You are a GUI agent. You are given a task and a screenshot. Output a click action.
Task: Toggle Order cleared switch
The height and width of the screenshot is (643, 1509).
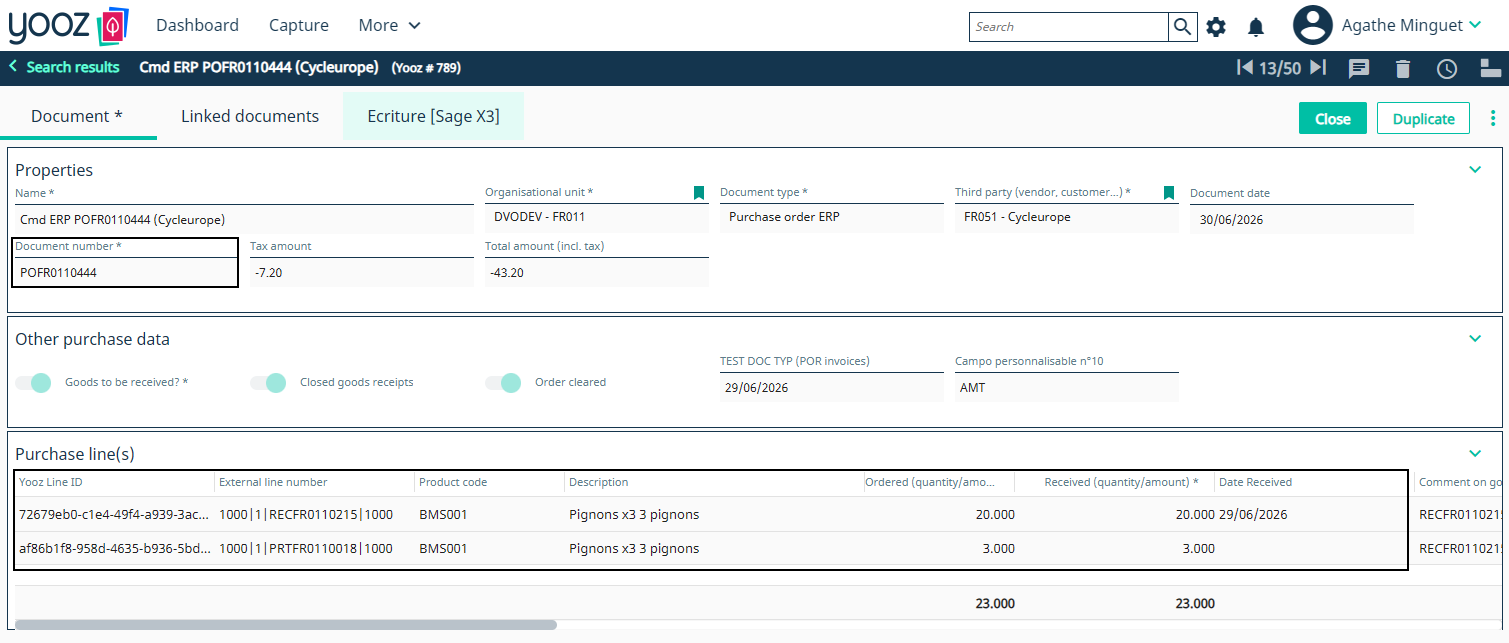(503, 382)
